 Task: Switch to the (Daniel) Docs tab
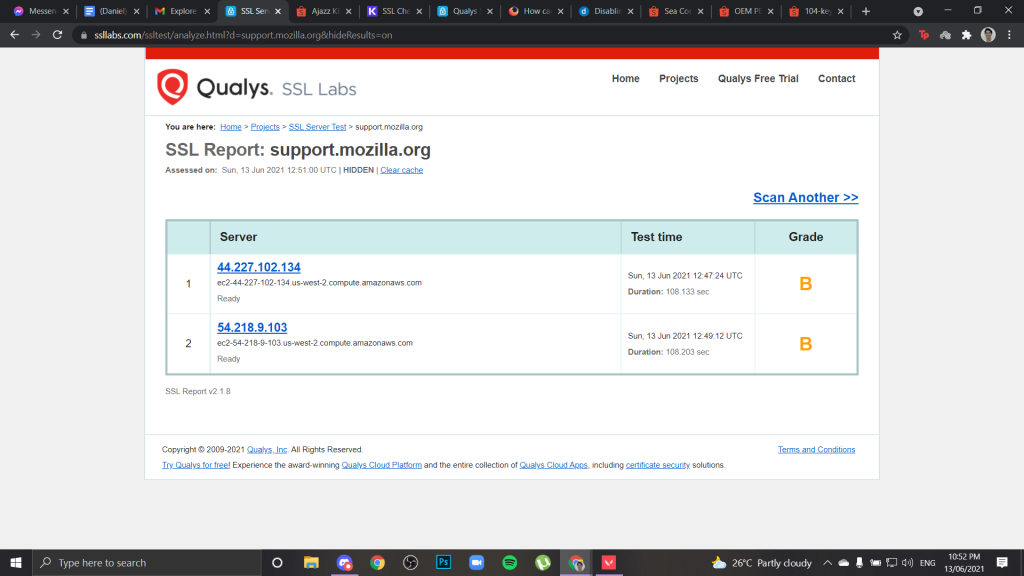tap(112, 11)
